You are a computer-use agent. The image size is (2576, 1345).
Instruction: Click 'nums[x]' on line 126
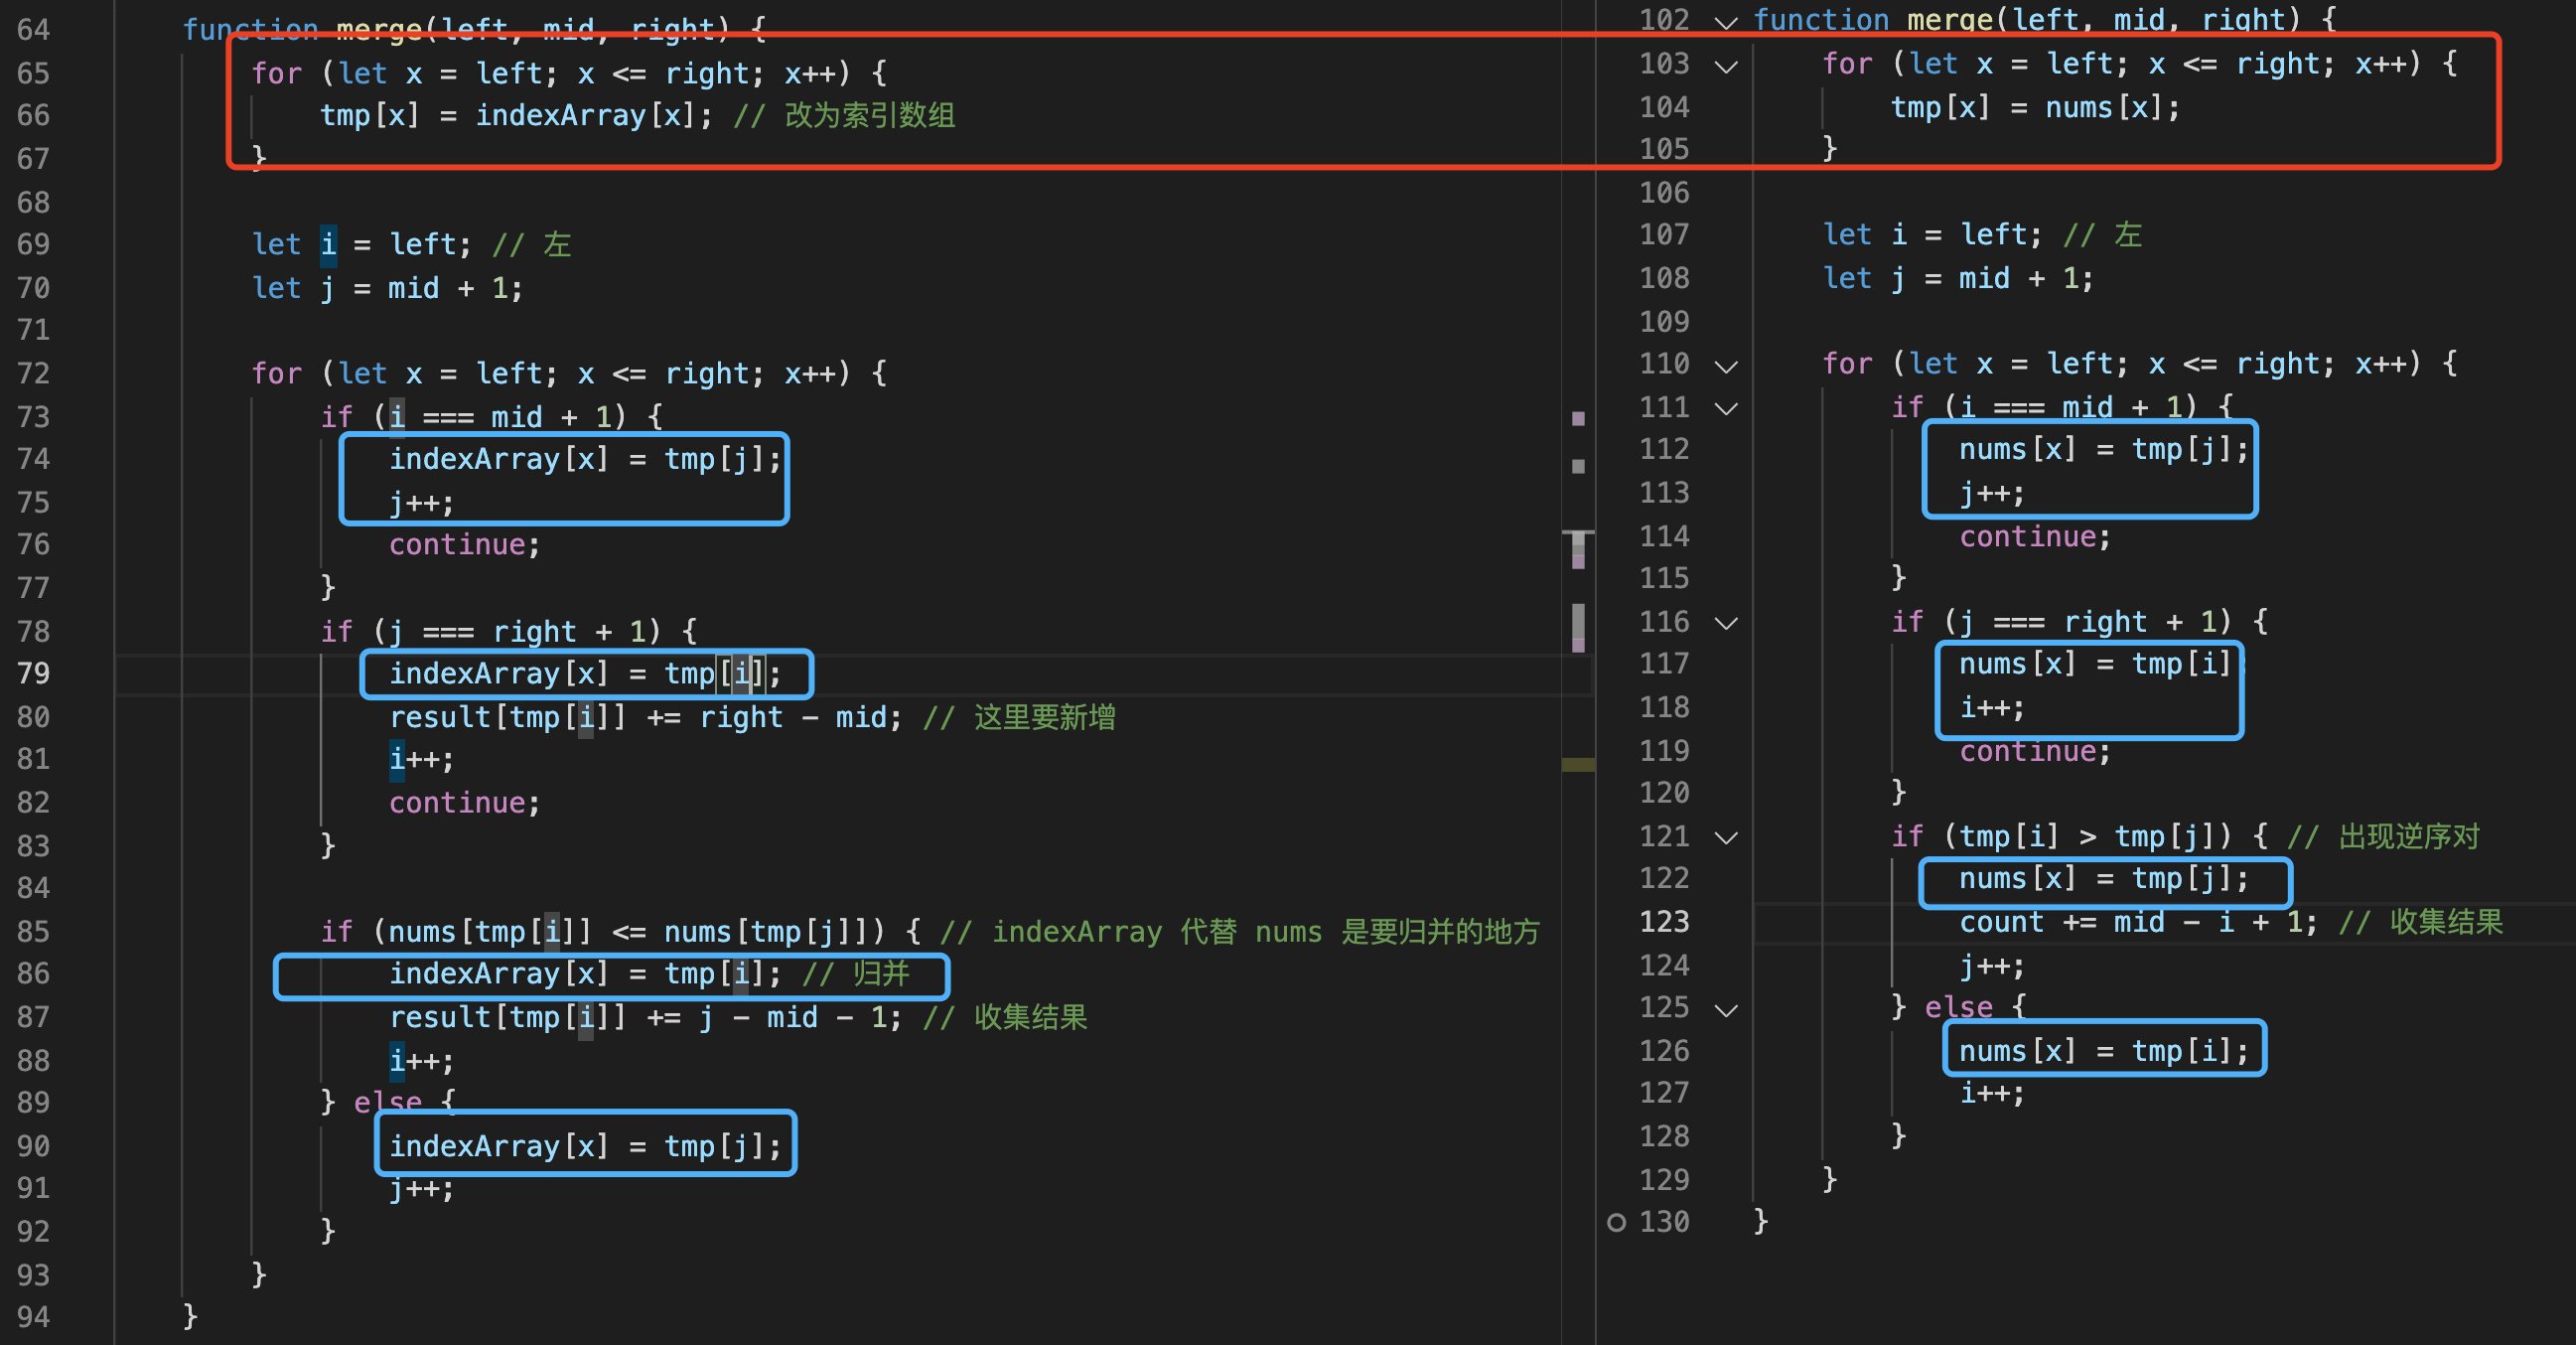2016,1051
